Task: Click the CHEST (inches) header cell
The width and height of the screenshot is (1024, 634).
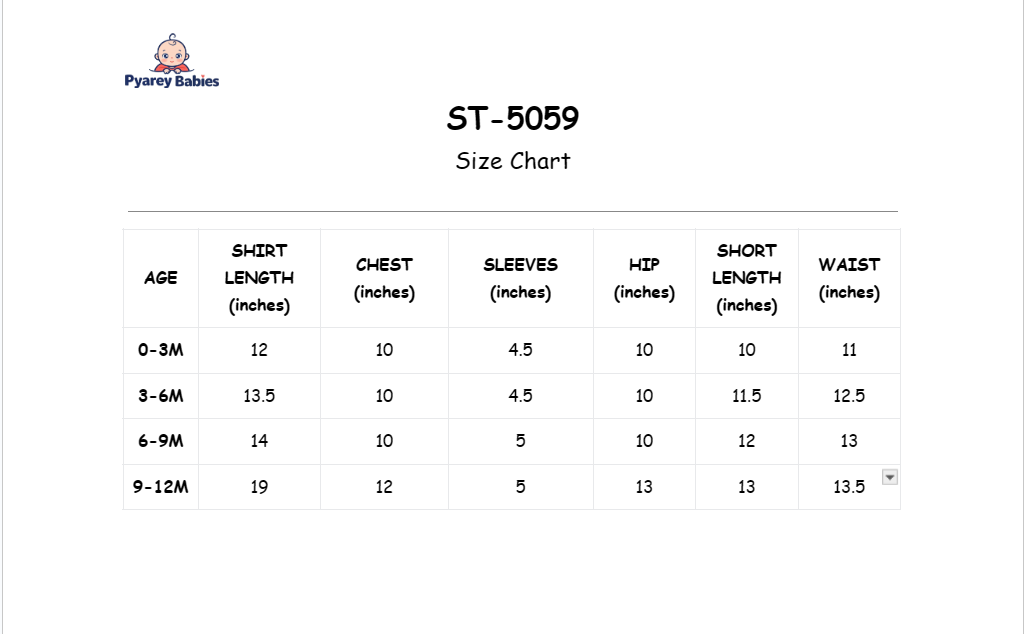Action: (384, 278)
